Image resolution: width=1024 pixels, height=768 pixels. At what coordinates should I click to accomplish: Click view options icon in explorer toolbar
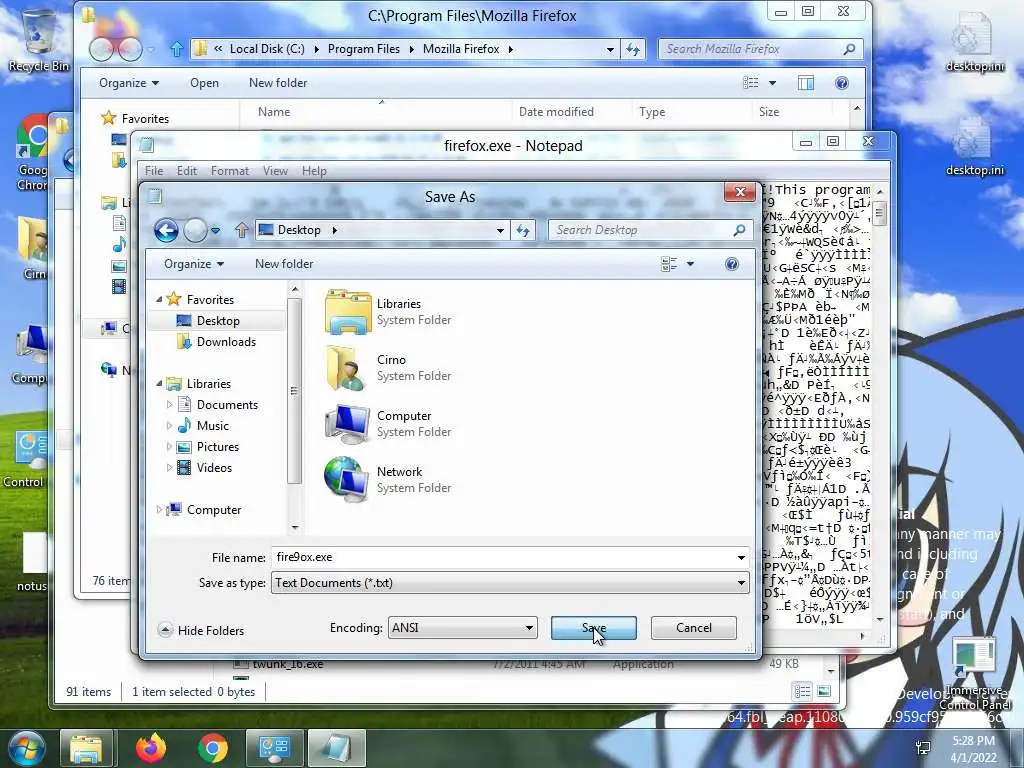752,83
